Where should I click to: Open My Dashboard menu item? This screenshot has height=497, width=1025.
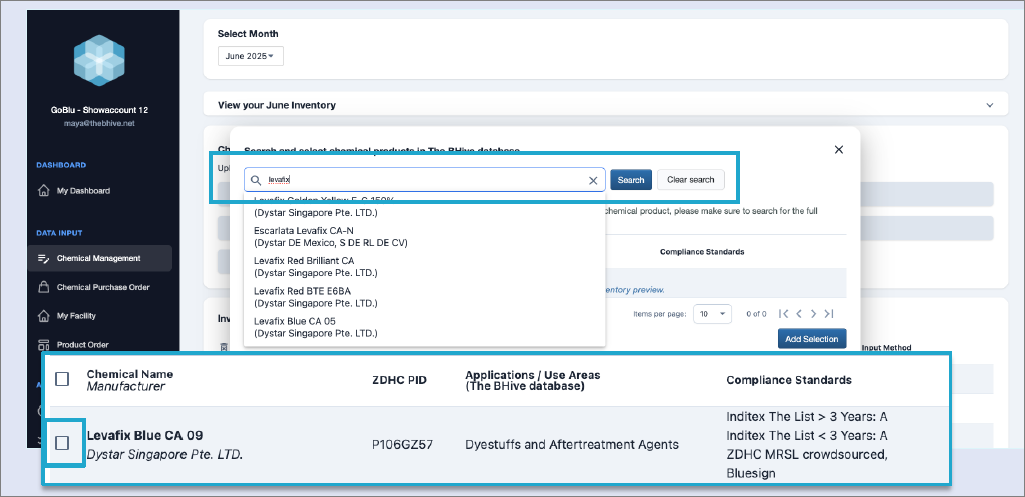coord(83,191)
